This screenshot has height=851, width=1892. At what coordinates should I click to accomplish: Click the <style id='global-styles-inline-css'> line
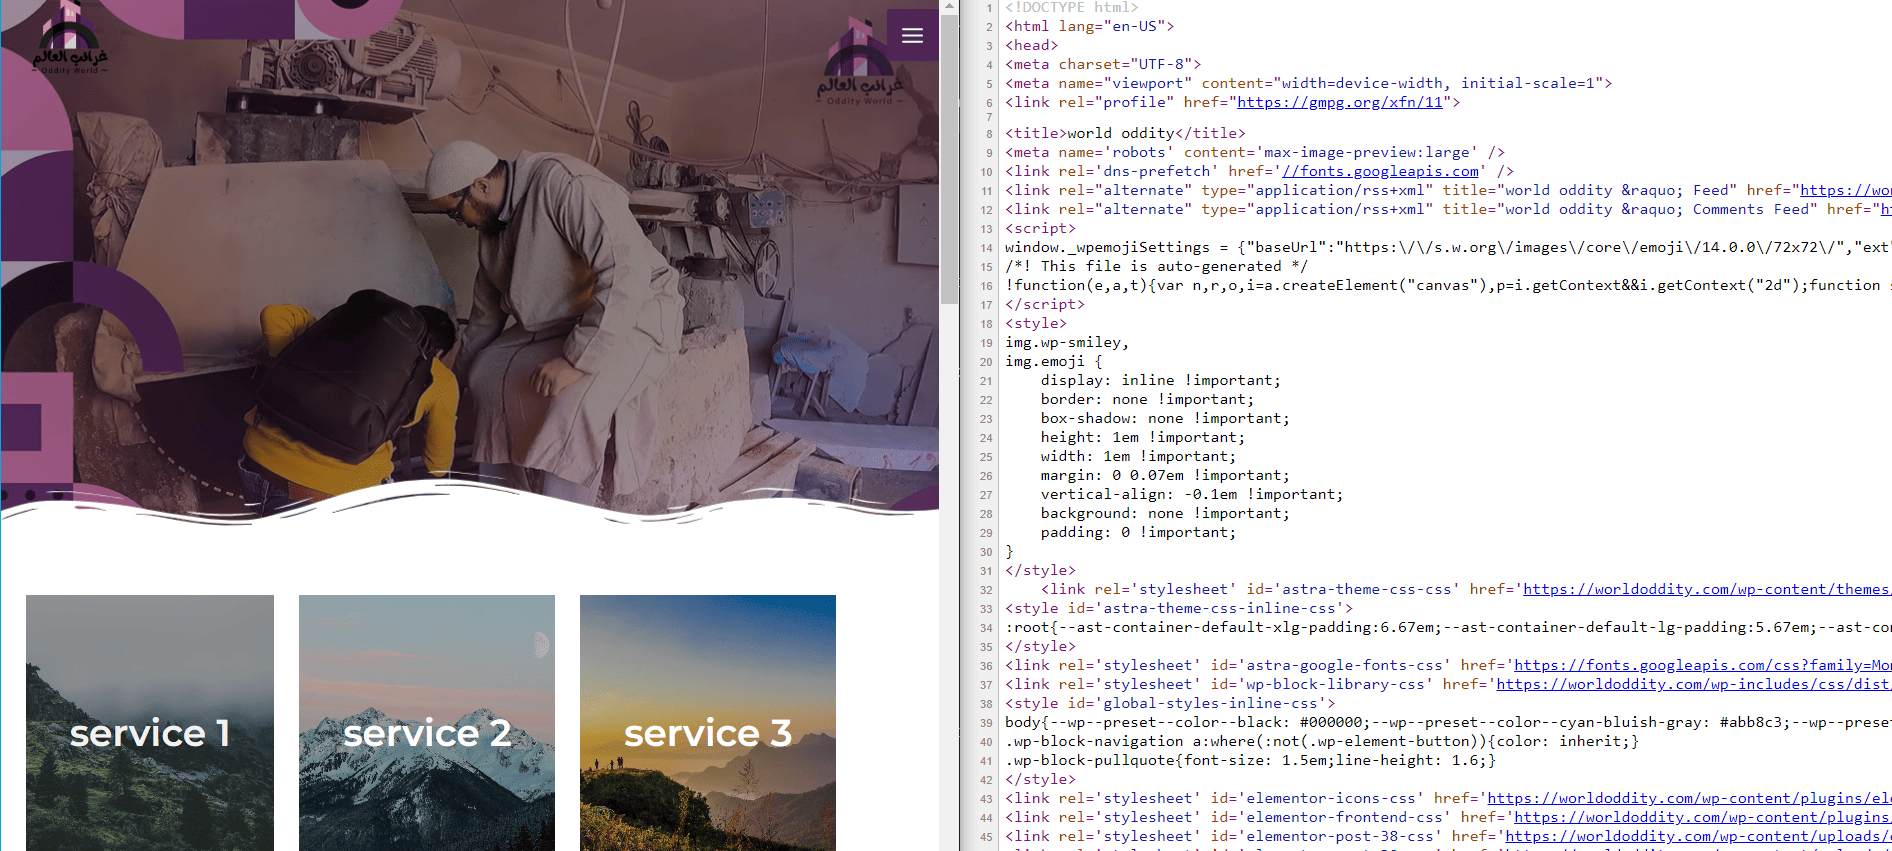(1170, 703)
